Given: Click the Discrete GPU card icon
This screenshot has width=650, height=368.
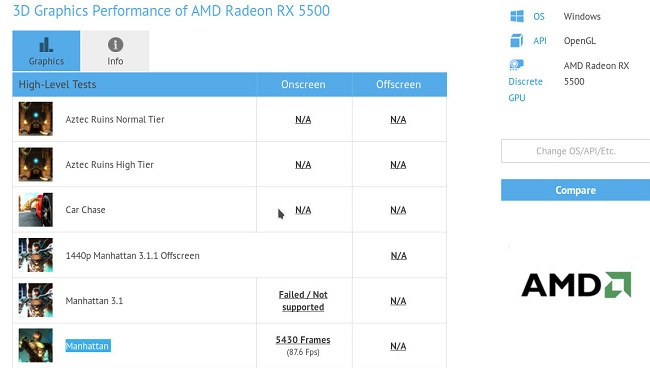Looking at the screenshot, I should click(x=517, y=65).
